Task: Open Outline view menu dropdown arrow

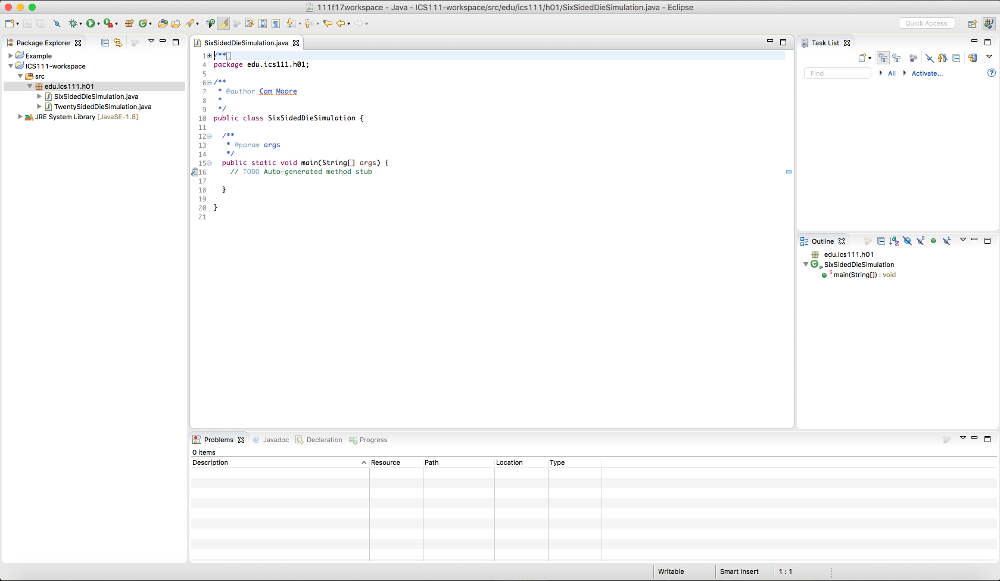Action: pos(962,241)
